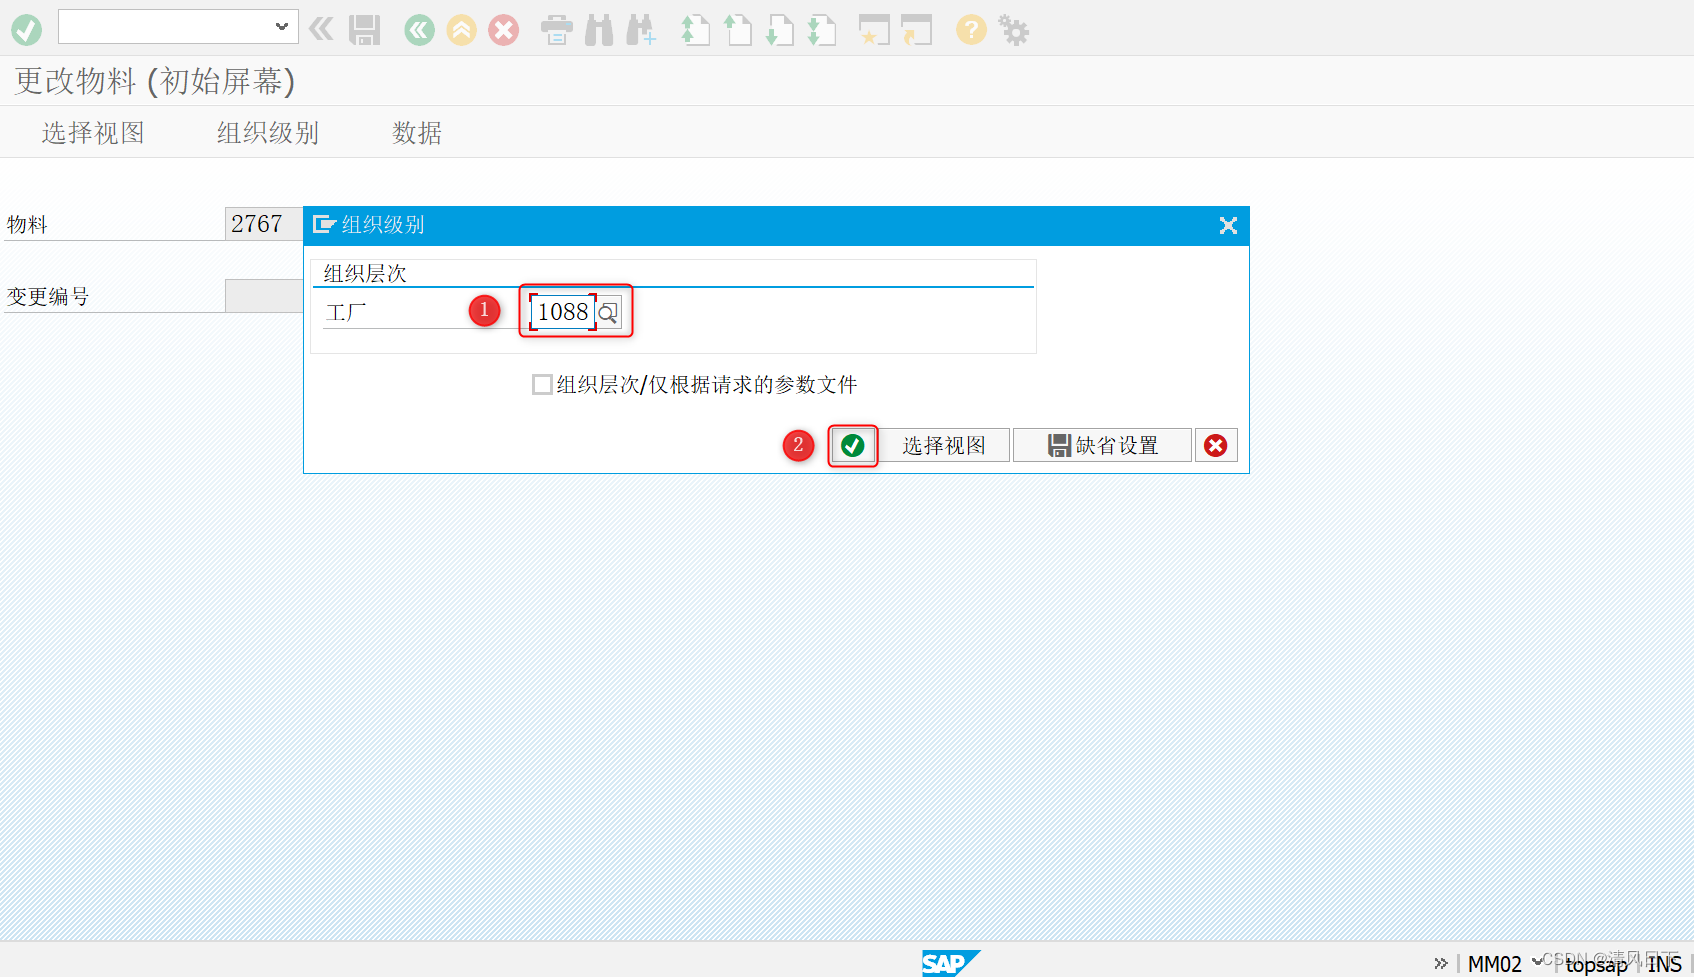Open the command field dropdown arrow
This screenshot has height=977, width=1694.
[282, 27]
